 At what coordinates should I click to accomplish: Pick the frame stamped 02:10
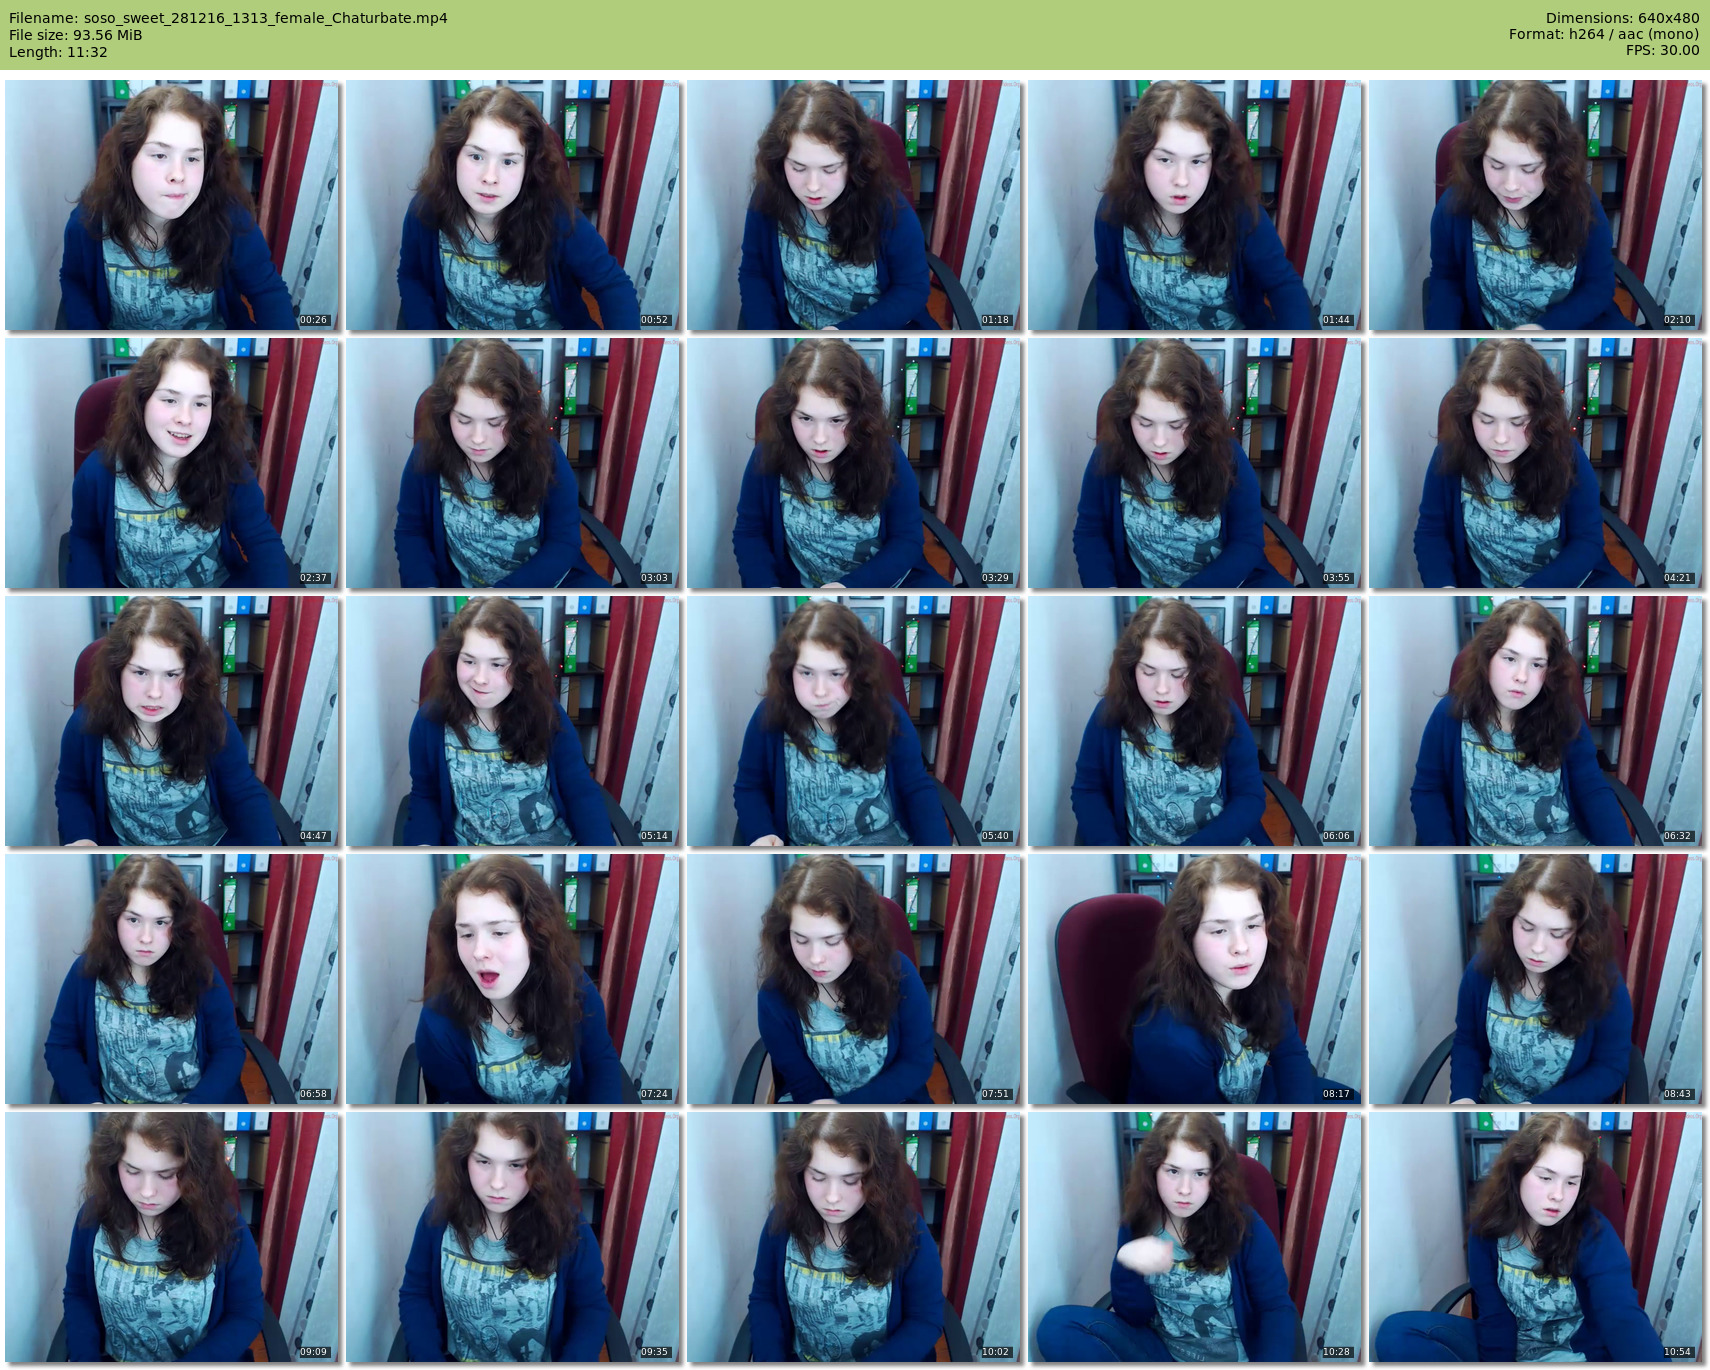(x=1536, y=205)
